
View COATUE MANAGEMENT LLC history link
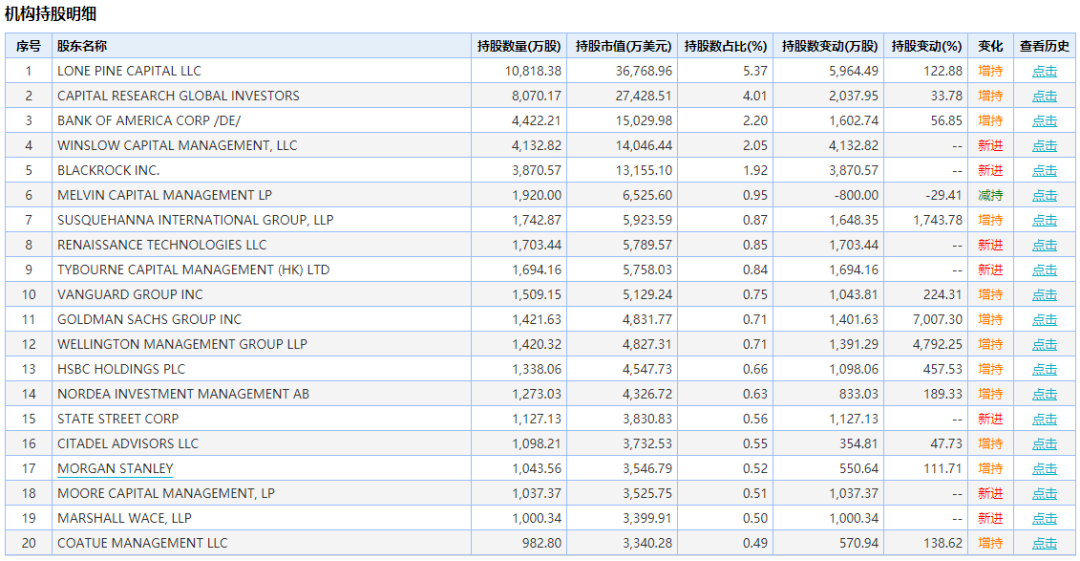[x=1044, y=542]
